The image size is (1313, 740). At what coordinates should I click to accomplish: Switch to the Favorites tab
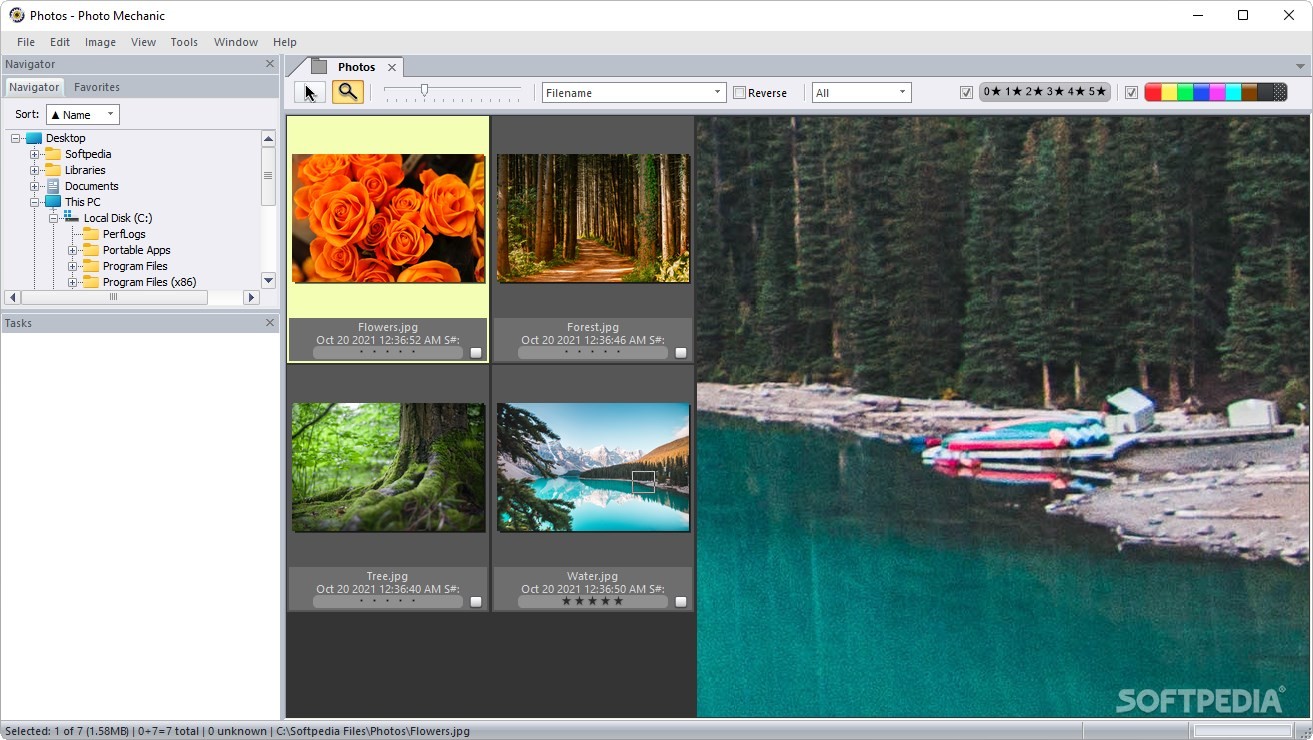tap(96, 87)
